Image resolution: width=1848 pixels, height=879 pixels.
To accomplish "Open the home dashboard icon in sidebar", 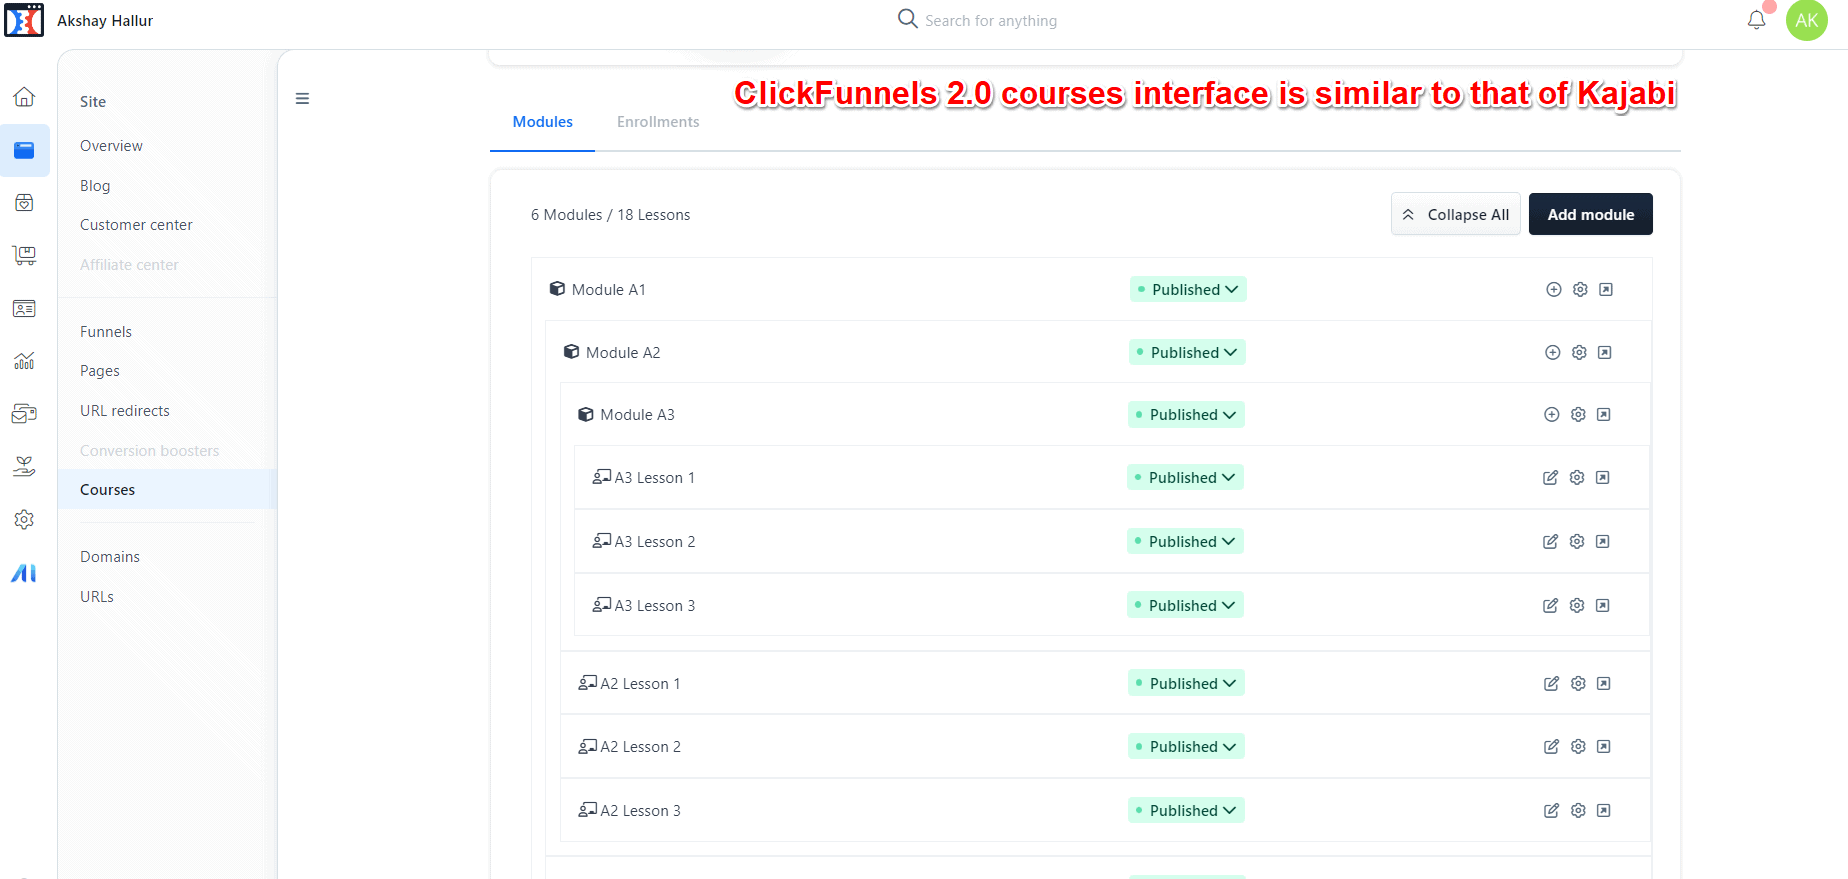I will tap(25, 97).
